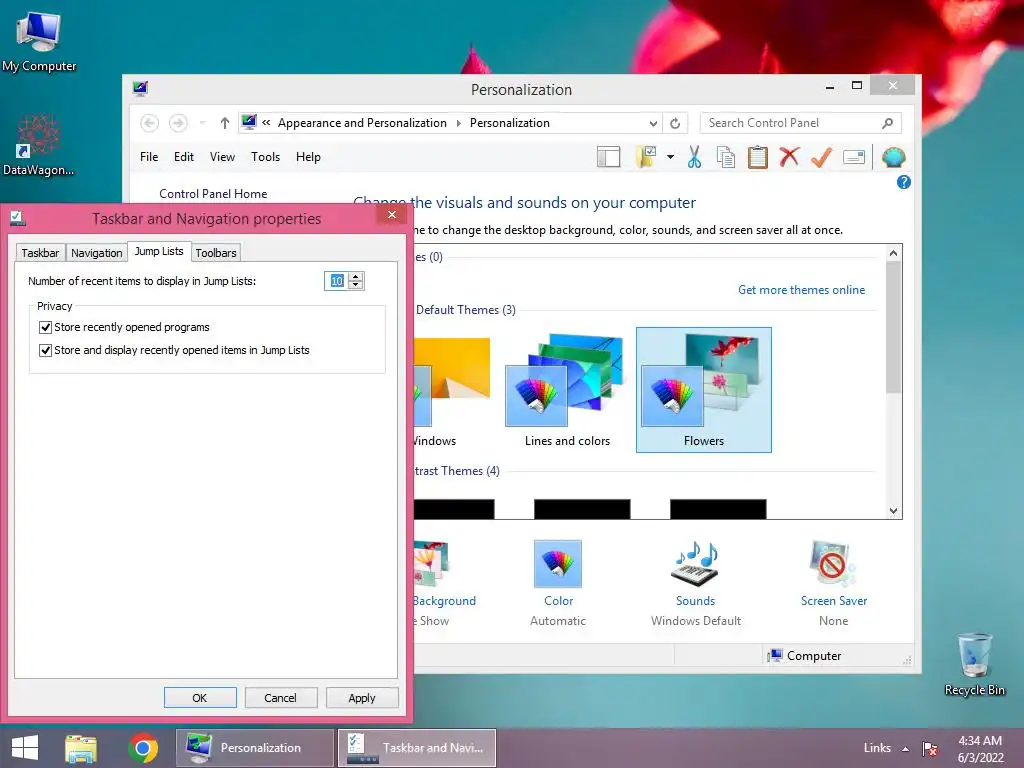
Task: Click OK in Taskbar properties dialog
Action: click(200, 697)
